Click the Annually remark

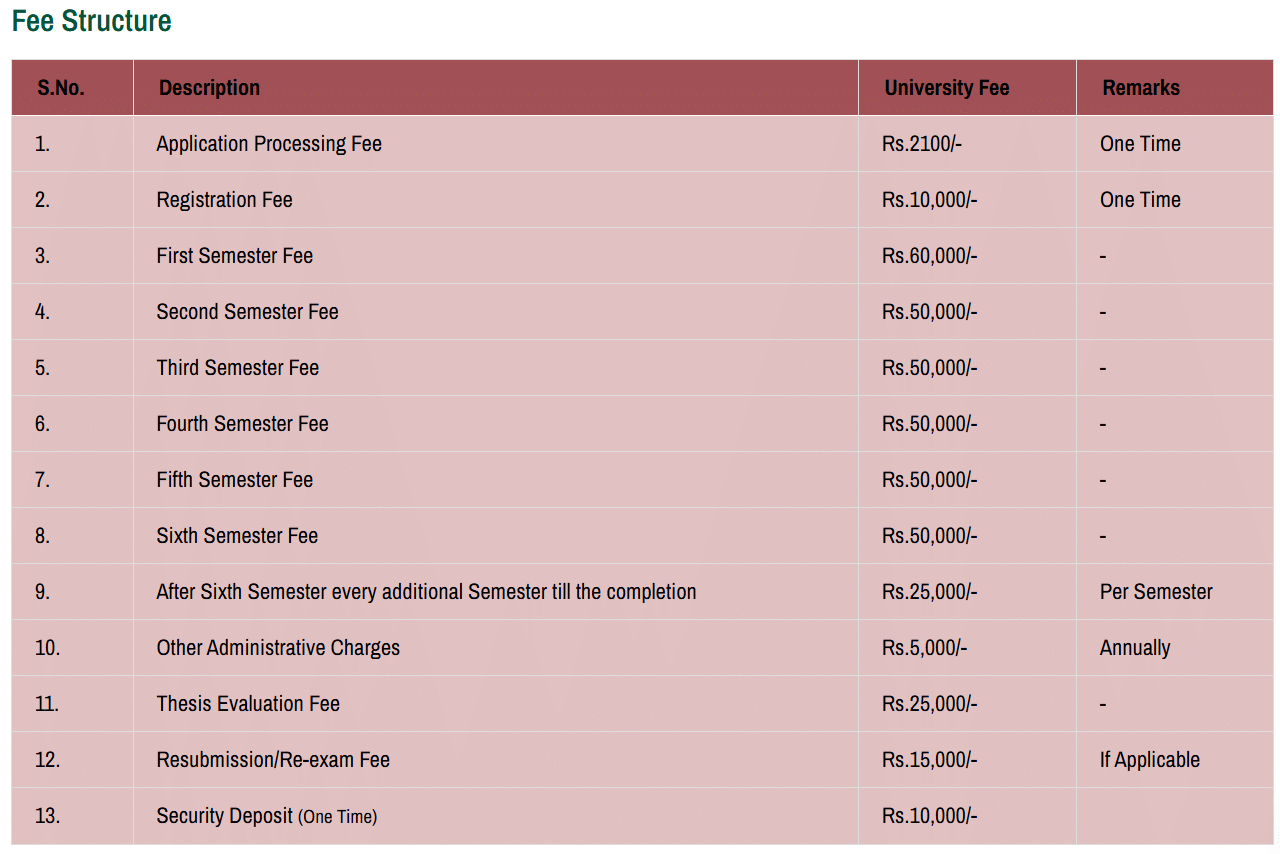pos(1135,648)
